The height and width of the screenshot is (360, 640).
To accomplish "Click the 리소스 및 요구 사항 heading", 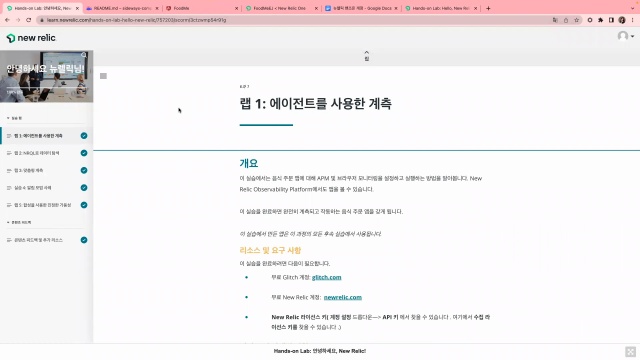I will (270, 250).
